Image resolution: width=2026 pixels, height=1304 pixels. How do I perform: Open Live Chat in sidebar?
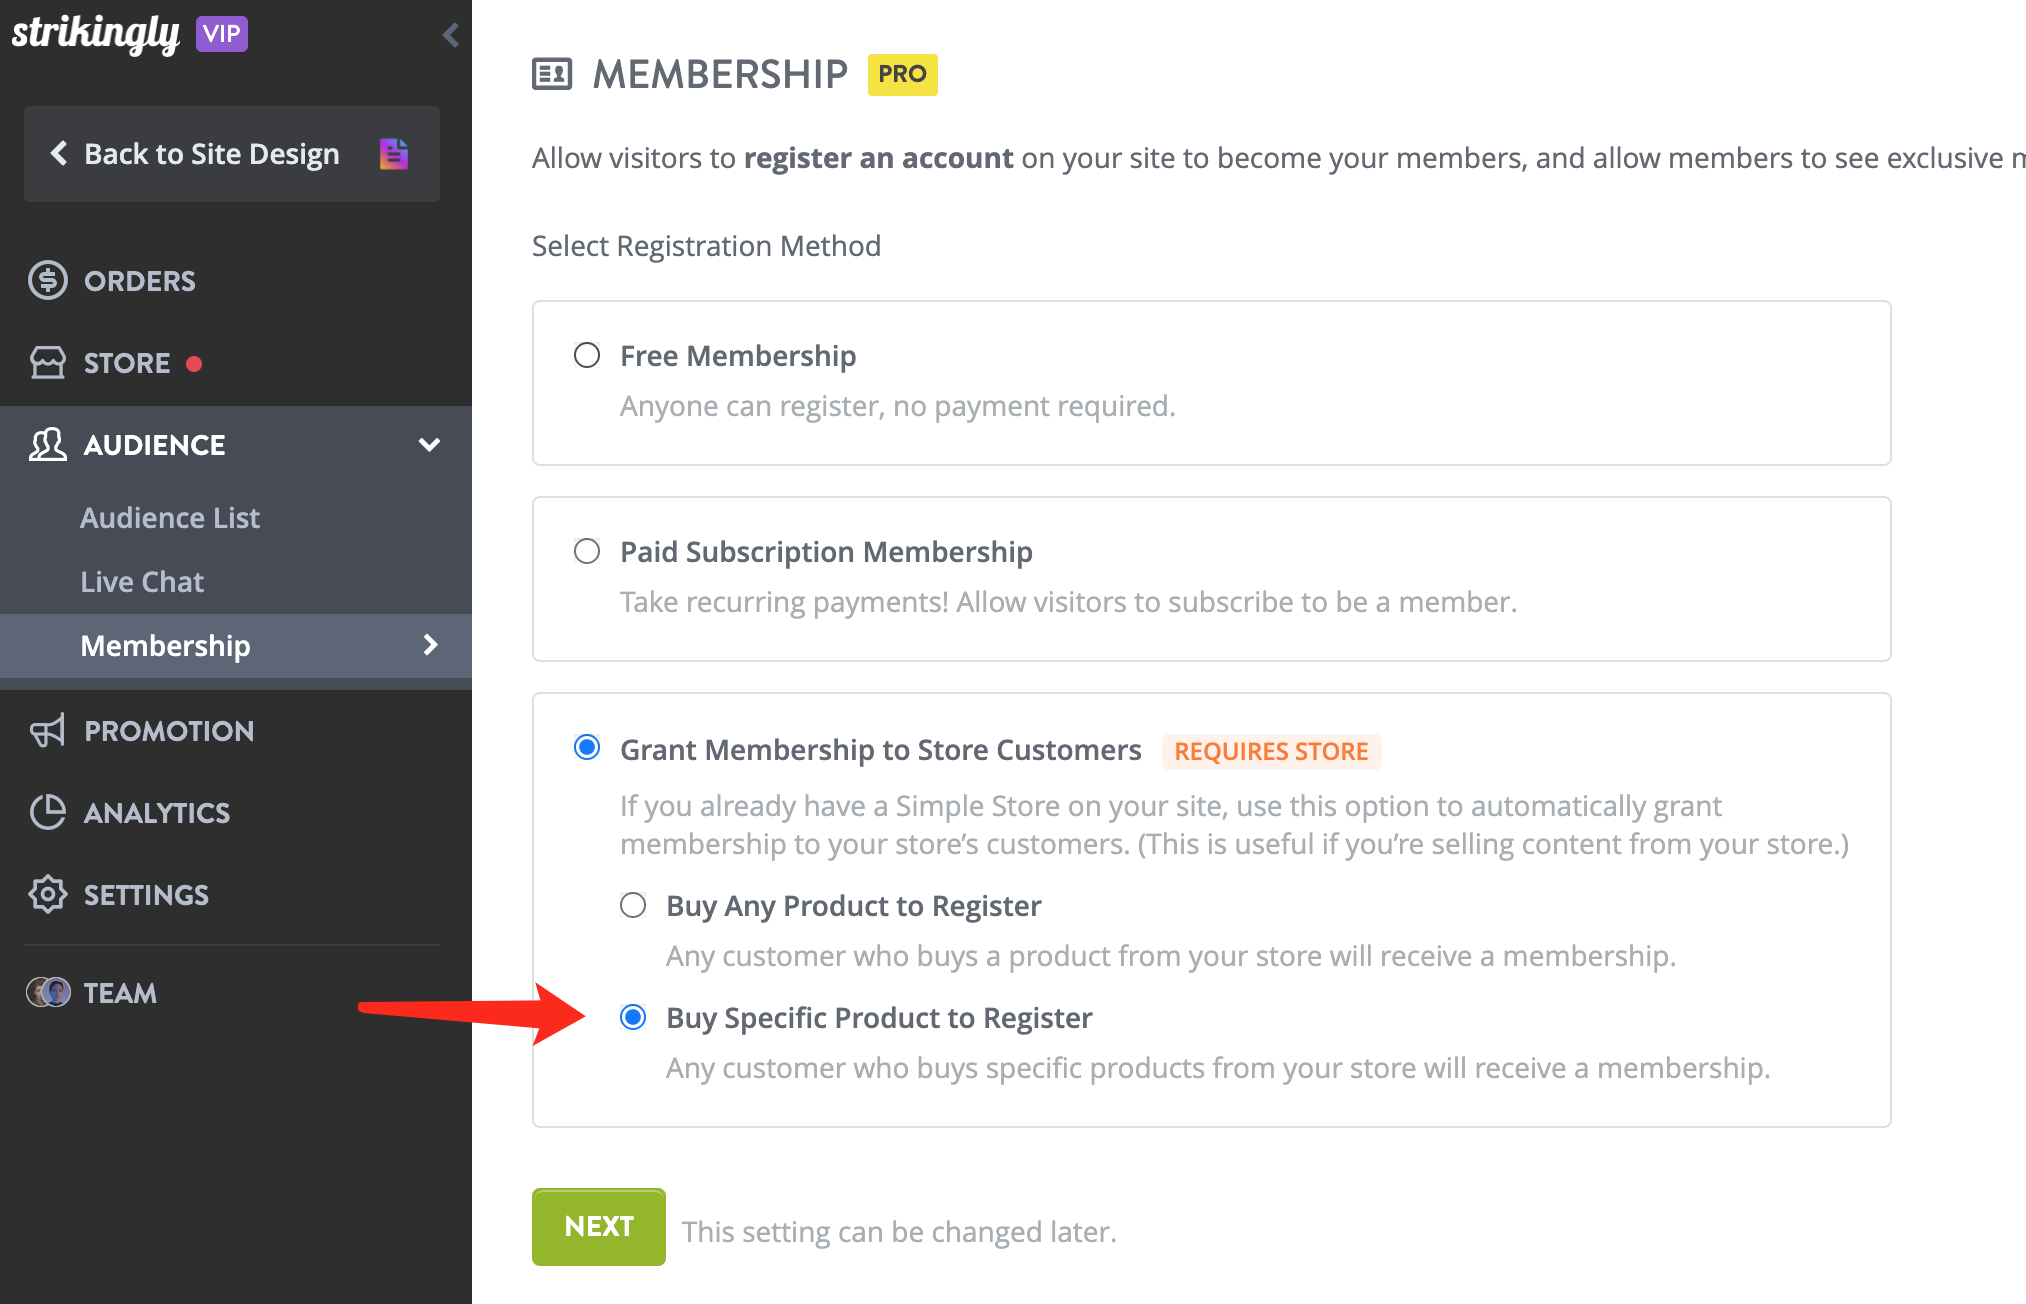pyautogui.click(x=142, y=582)
